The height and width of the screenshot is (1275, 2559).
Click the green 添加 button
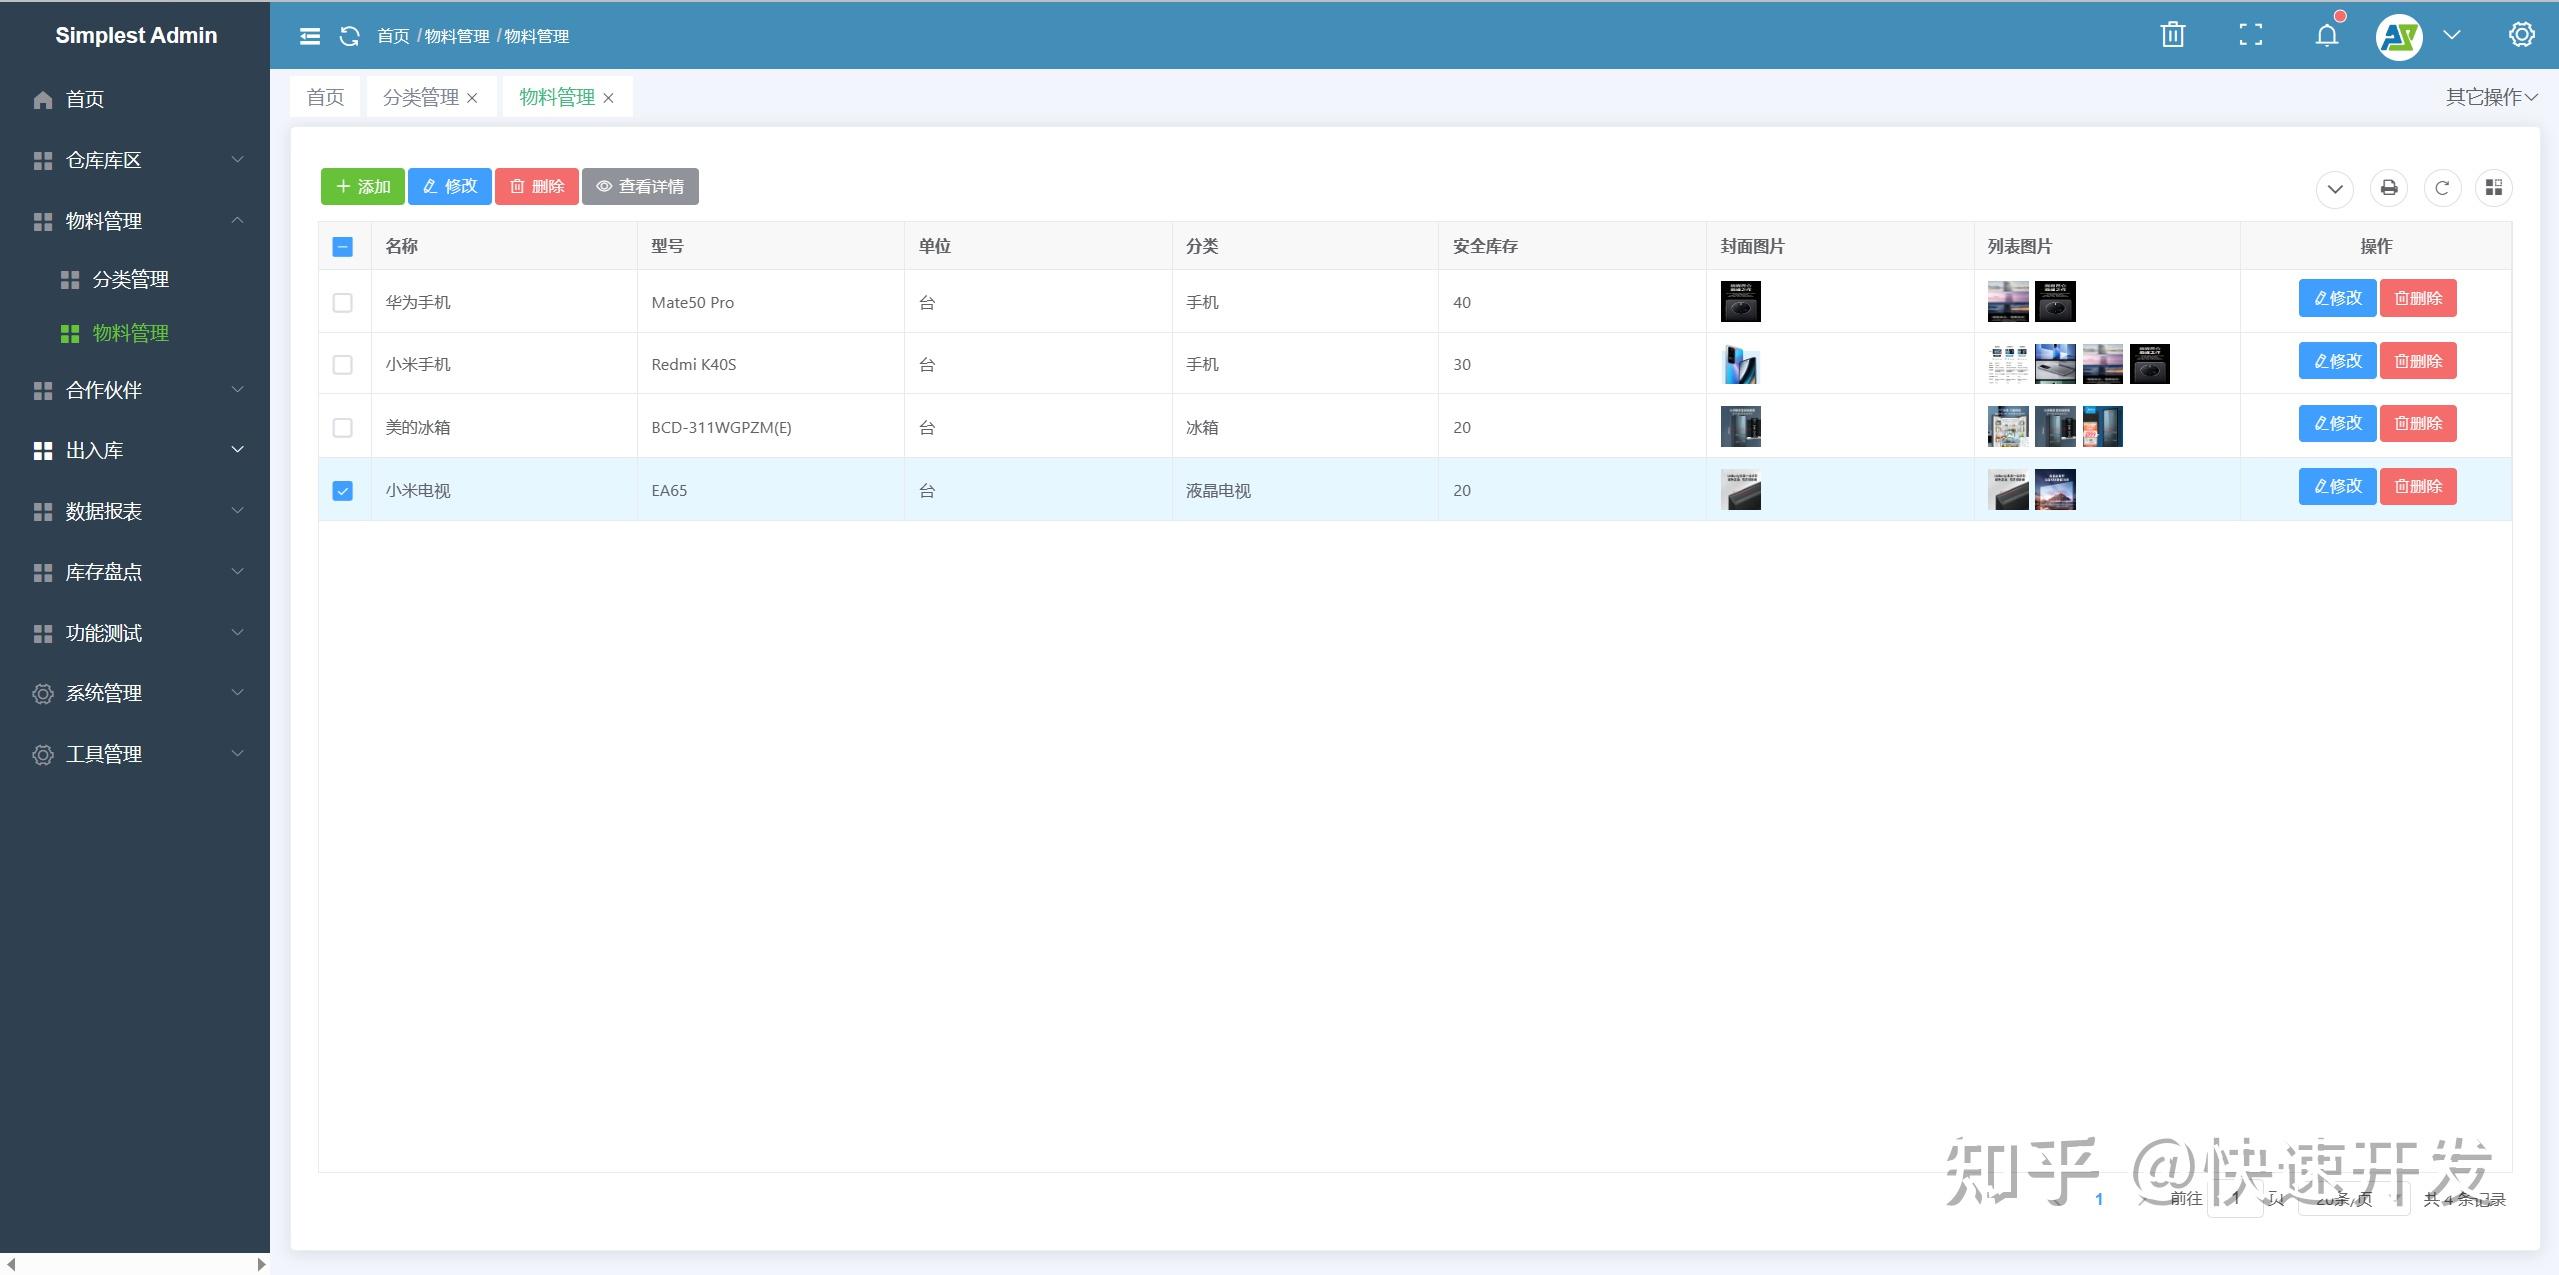click(362, 187)
